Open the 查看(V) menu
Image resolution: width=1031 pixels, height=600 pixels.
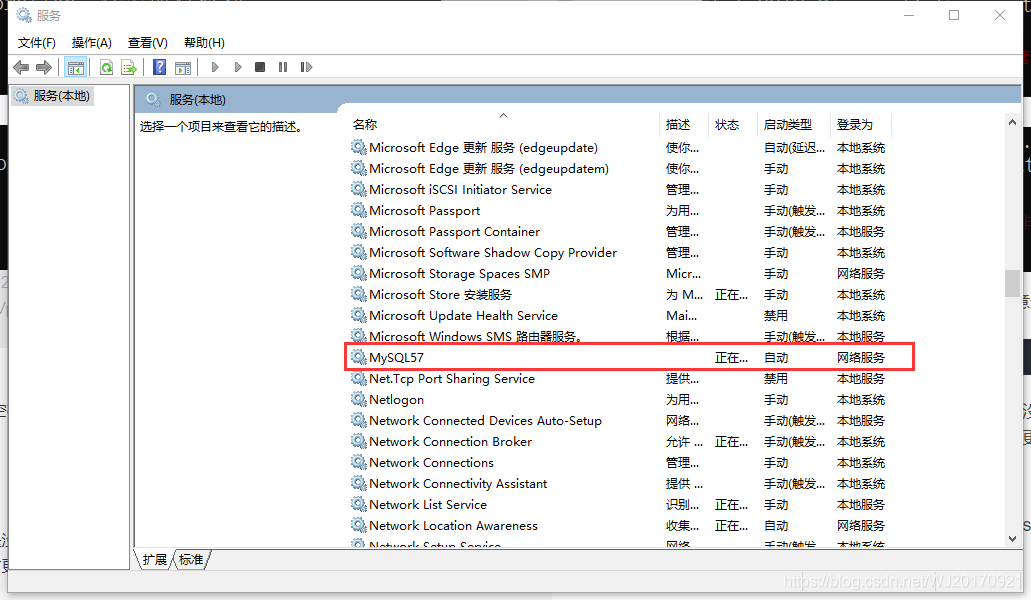[x=147, y=43]
